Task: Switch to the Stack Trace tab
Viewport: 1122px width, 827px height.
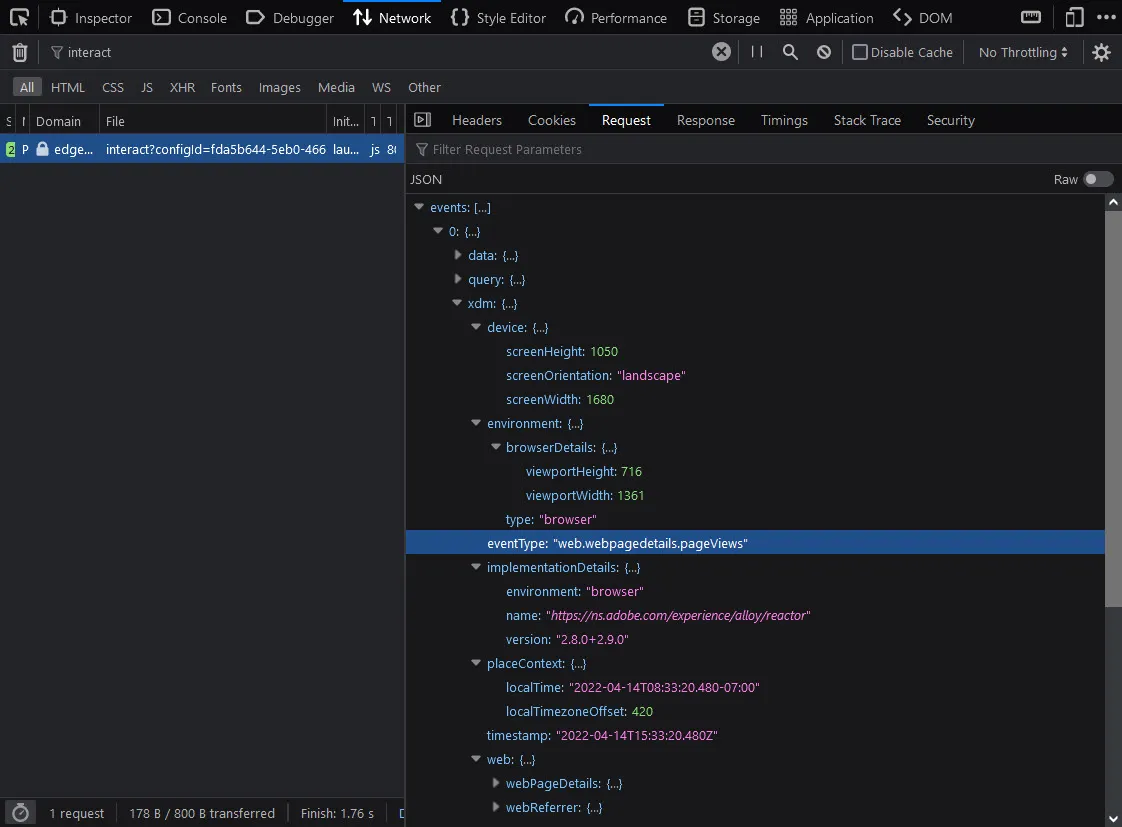Action: [x=867, y=120]
